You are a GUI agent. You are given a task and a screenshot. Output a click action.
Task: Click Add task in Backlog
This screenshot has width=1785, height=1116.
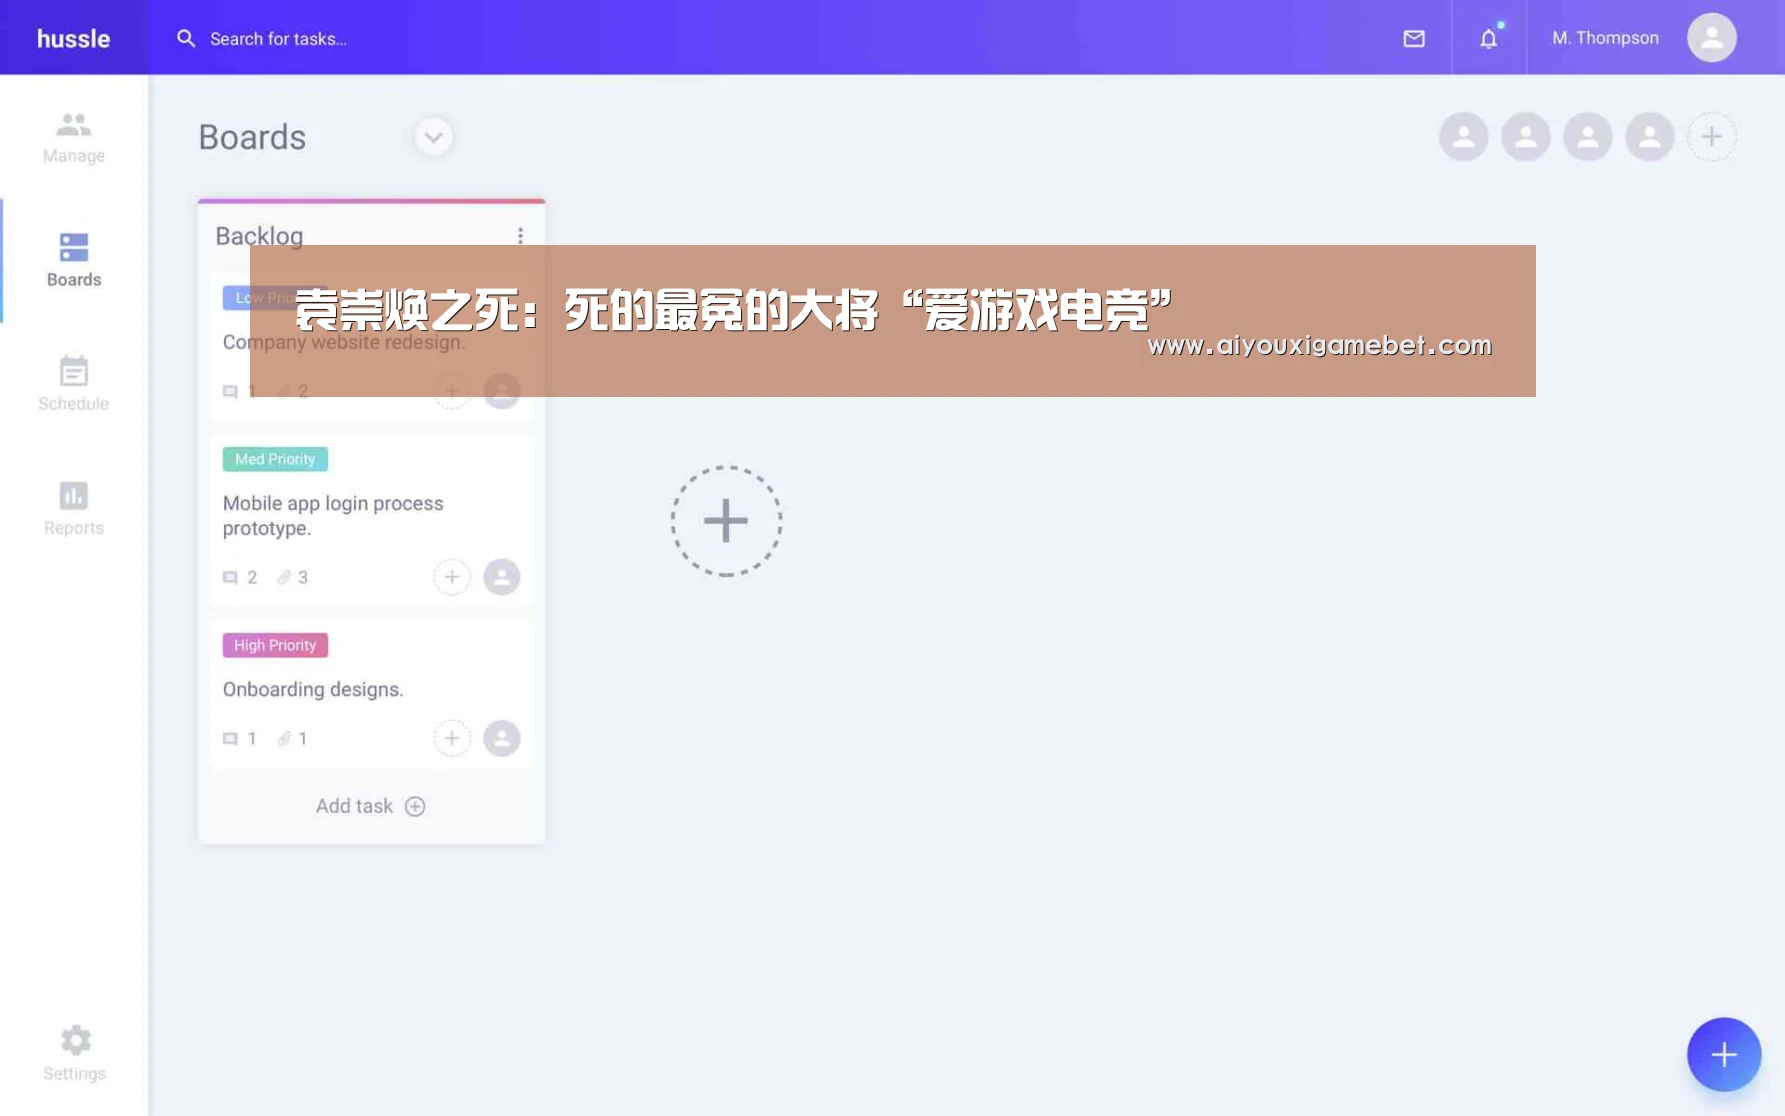[371, 806]
